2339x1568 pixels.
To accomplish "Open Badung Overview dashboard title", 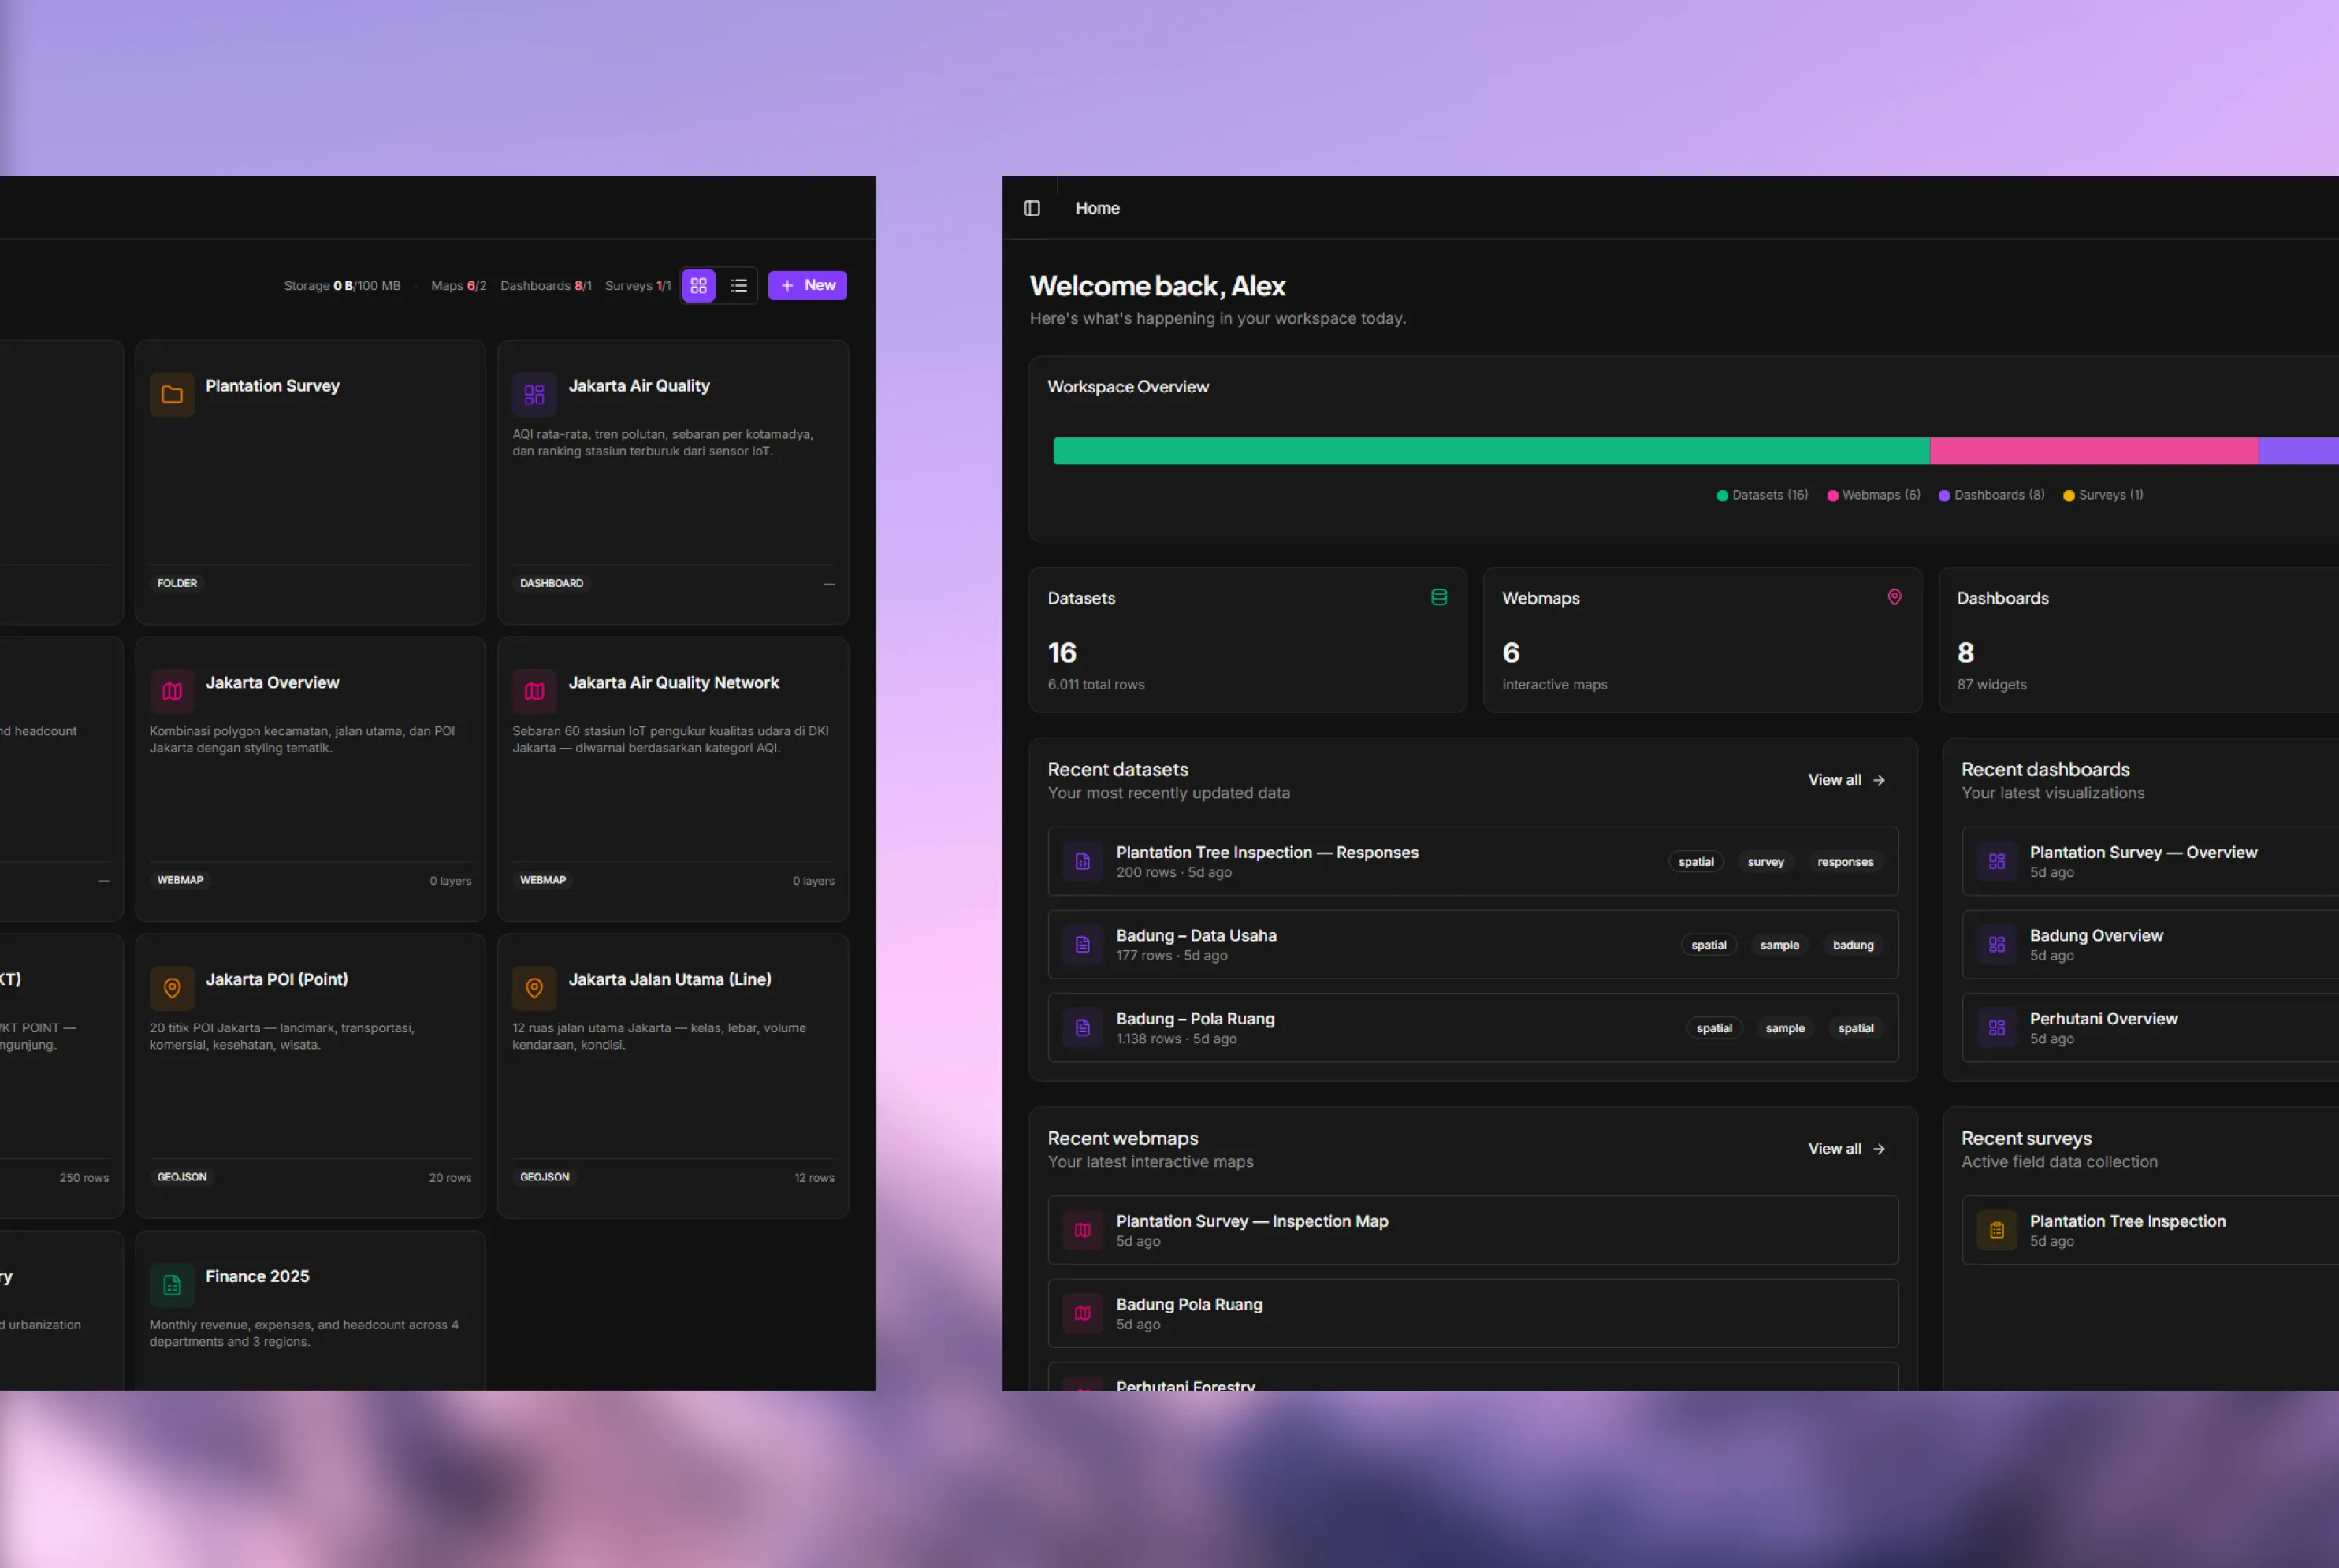I will pos(2096,936).
